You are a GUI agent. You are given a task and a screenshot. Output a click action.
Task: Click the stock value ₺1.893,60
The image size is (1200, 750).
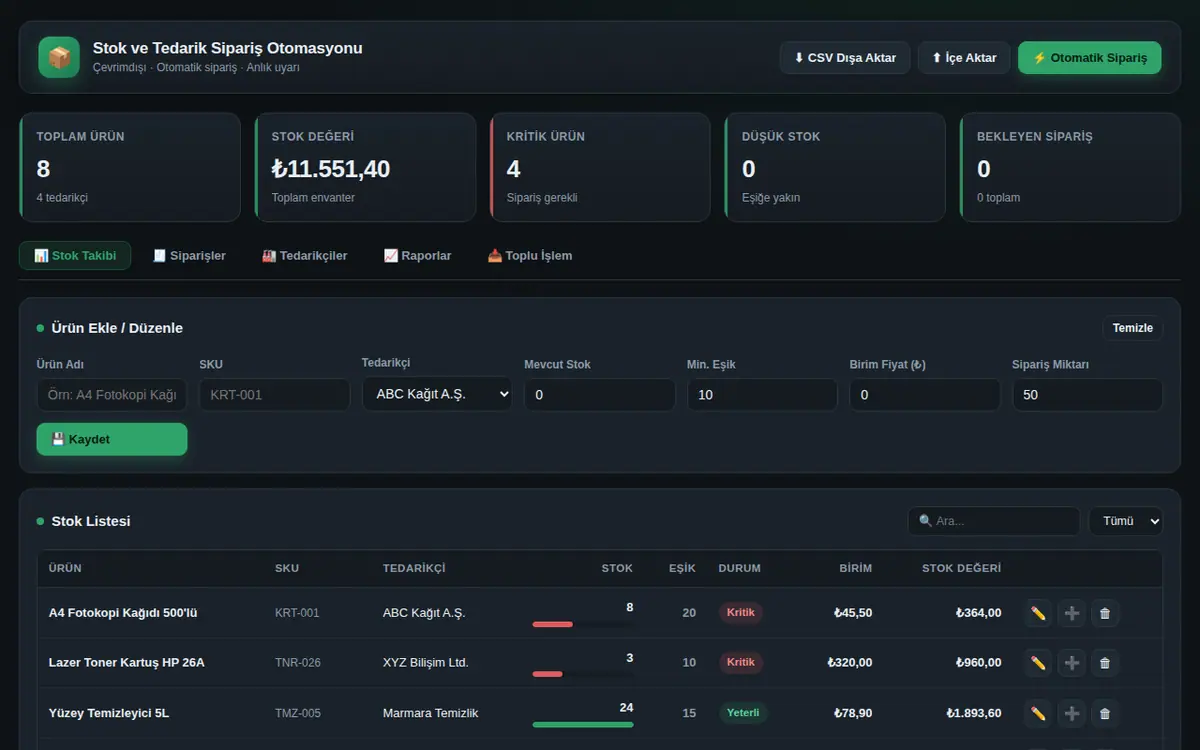coord(974,713)
